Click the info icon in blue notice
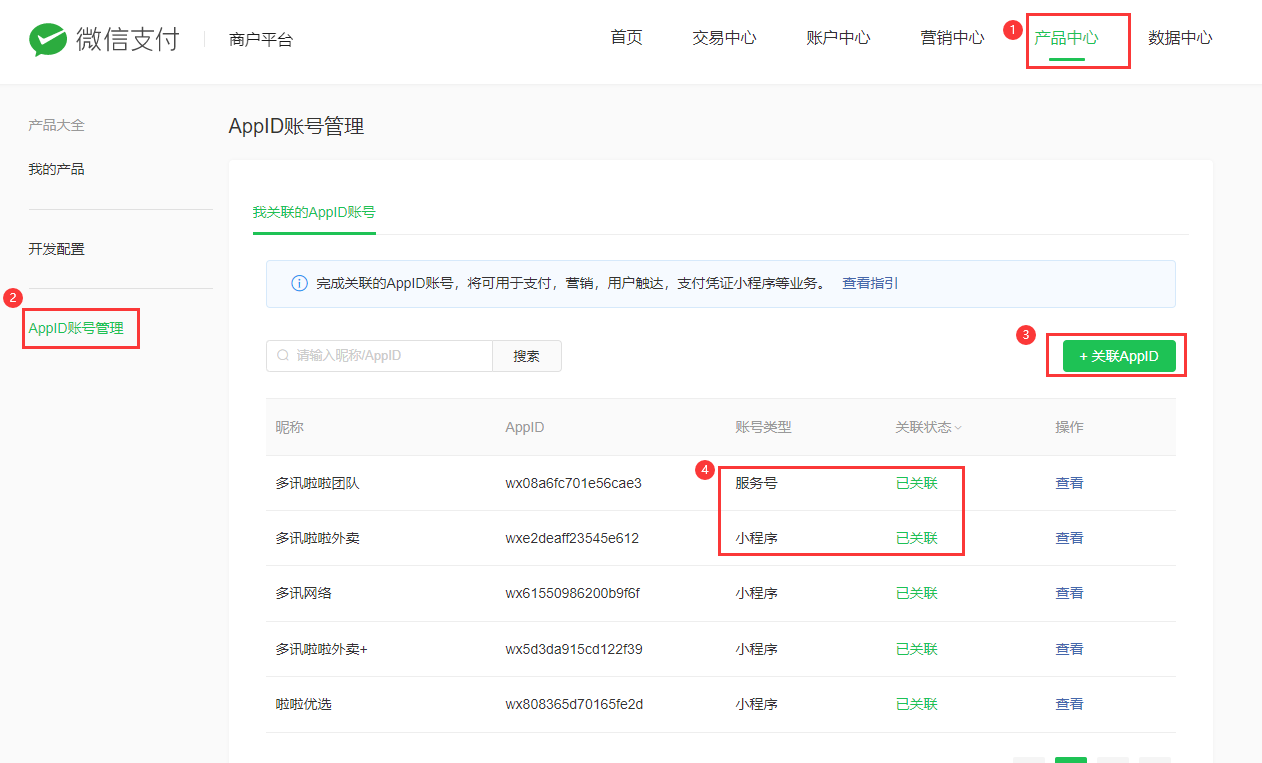This screenshot has height=763, width=1262. 299,283
